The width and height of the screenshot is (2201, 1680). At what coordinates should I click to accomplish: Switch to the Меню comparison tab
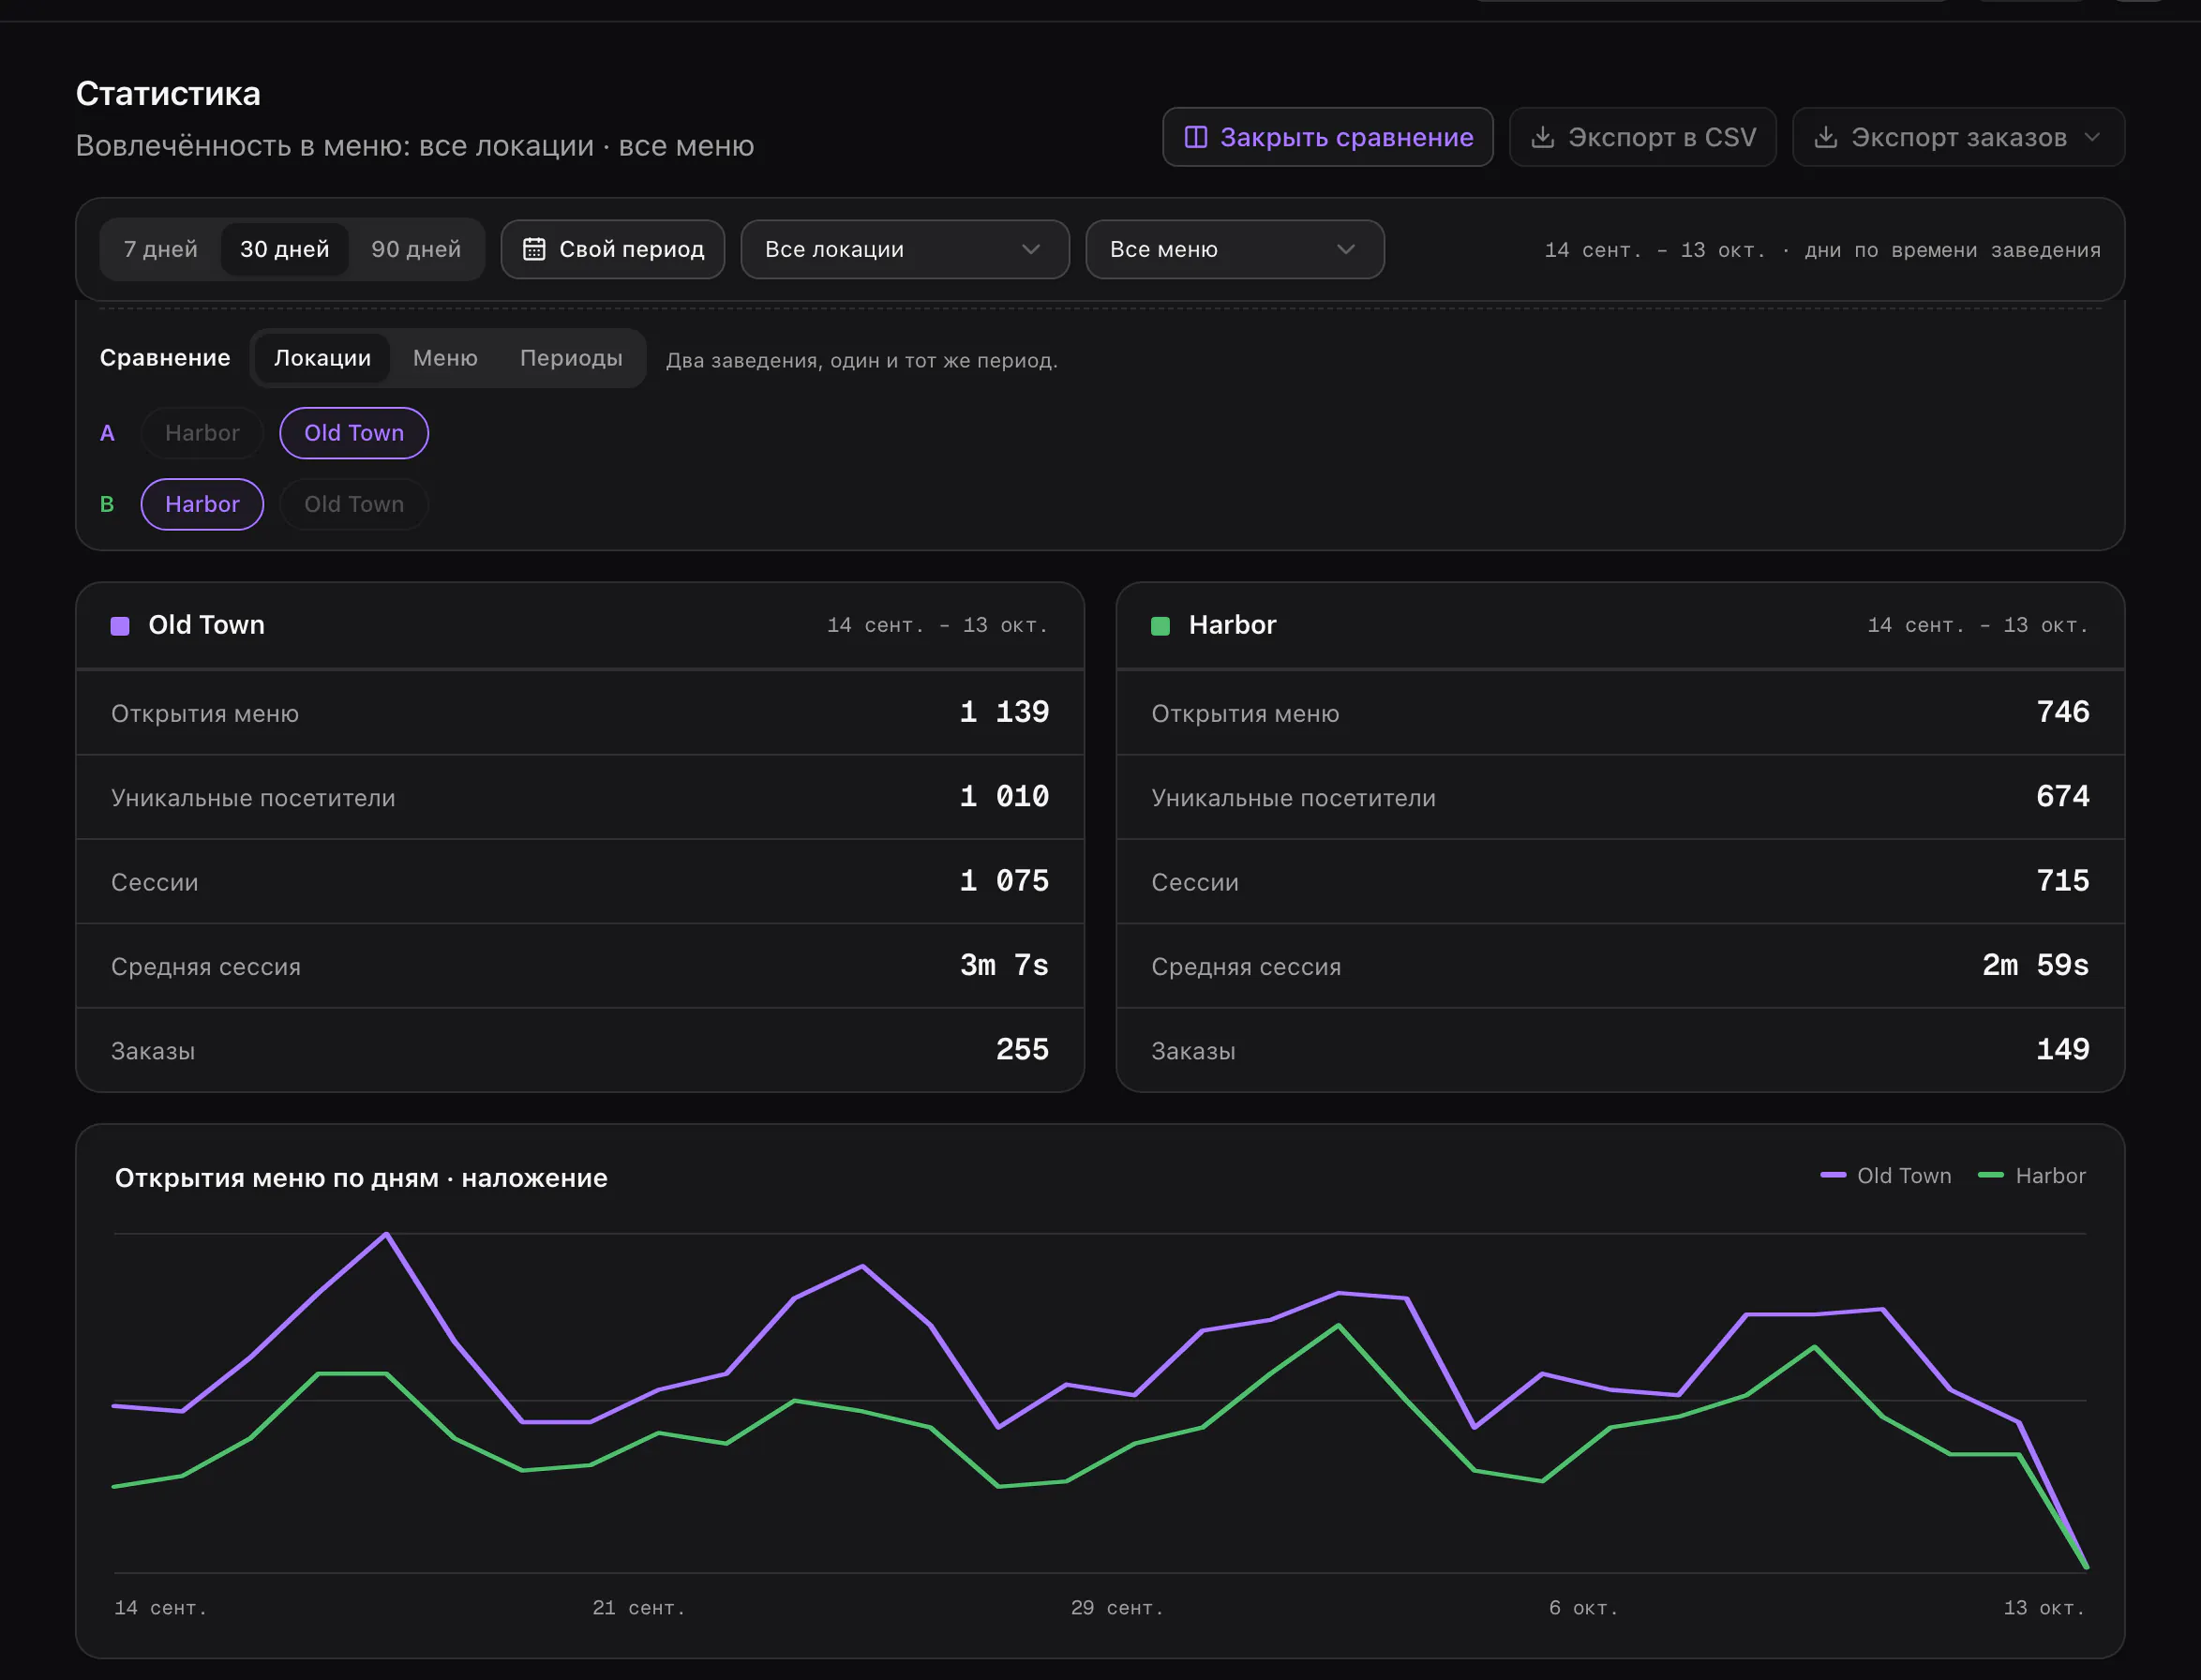point(445,358)
